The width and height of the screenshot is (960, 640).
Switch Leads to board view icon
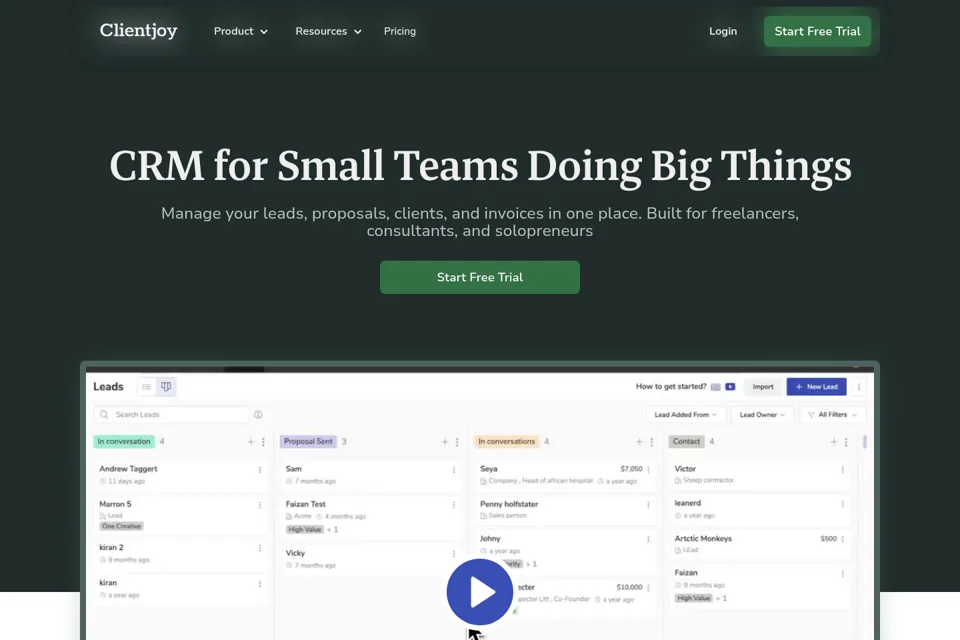(x=166, y=386)
